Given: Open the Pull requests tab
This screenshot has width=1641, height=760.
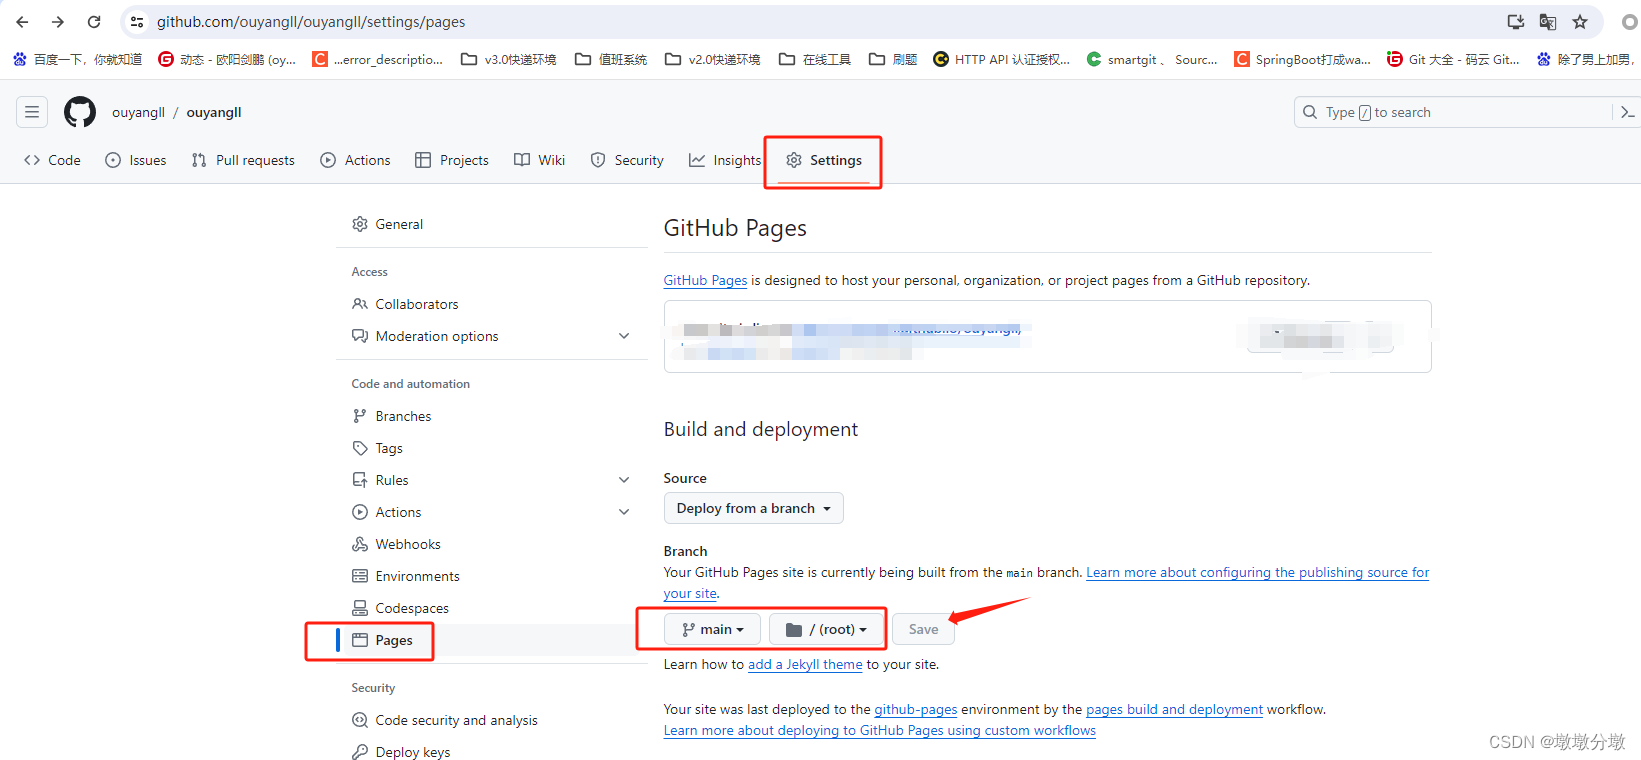Looking at the screenshot, I should (243, 160).
